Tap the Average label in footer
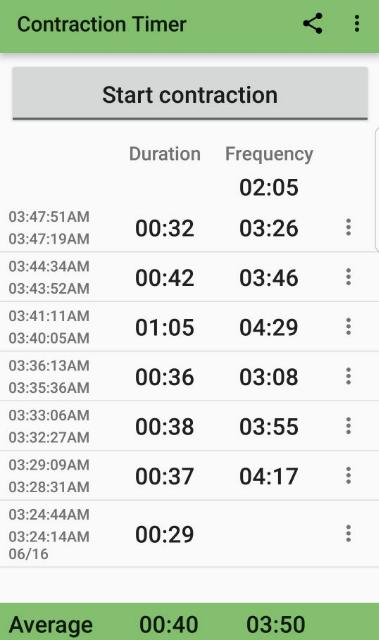The width and height of the screenshot is (379, 640). (x=51, y=624)
